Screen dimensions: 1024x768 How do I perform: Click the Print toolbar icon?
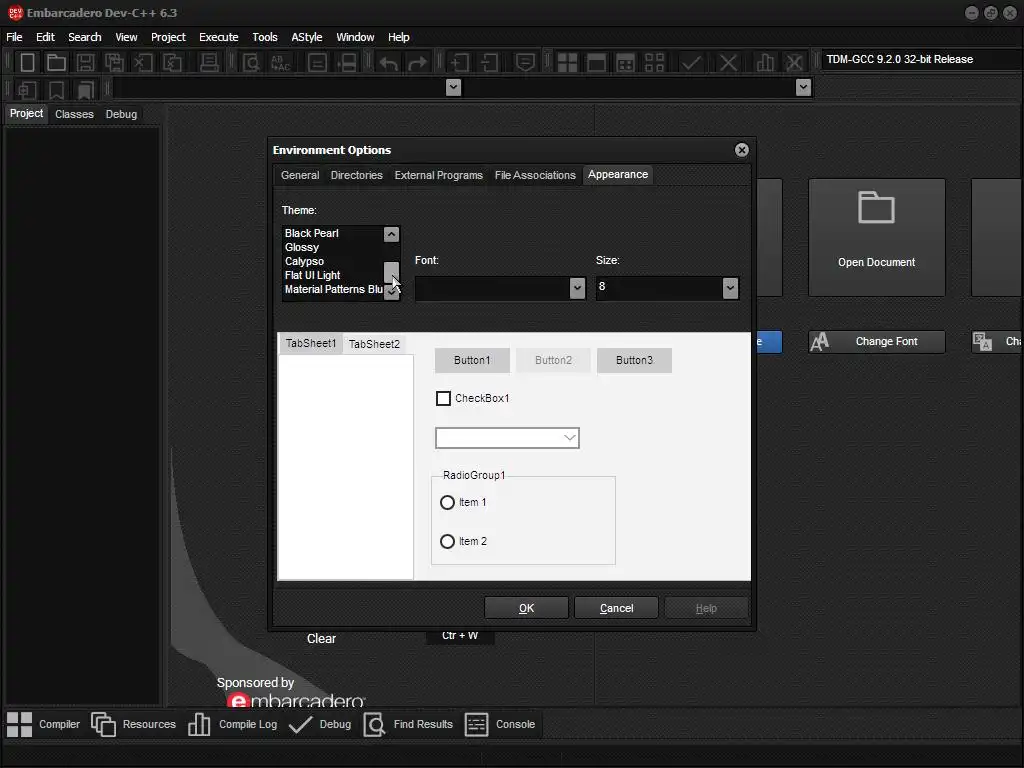pyautogui.click(x=209, y=63)
